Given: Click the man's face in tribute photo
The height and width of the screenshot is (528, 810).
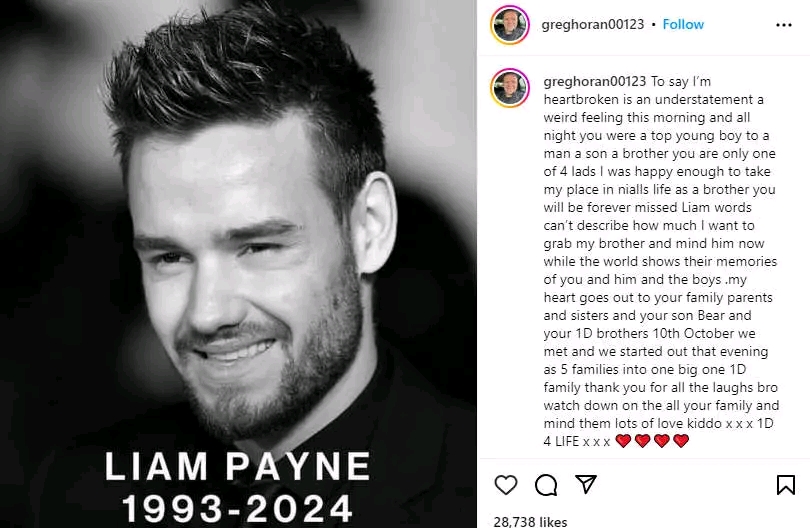Looking at the screenshot, I should point(248,269).
